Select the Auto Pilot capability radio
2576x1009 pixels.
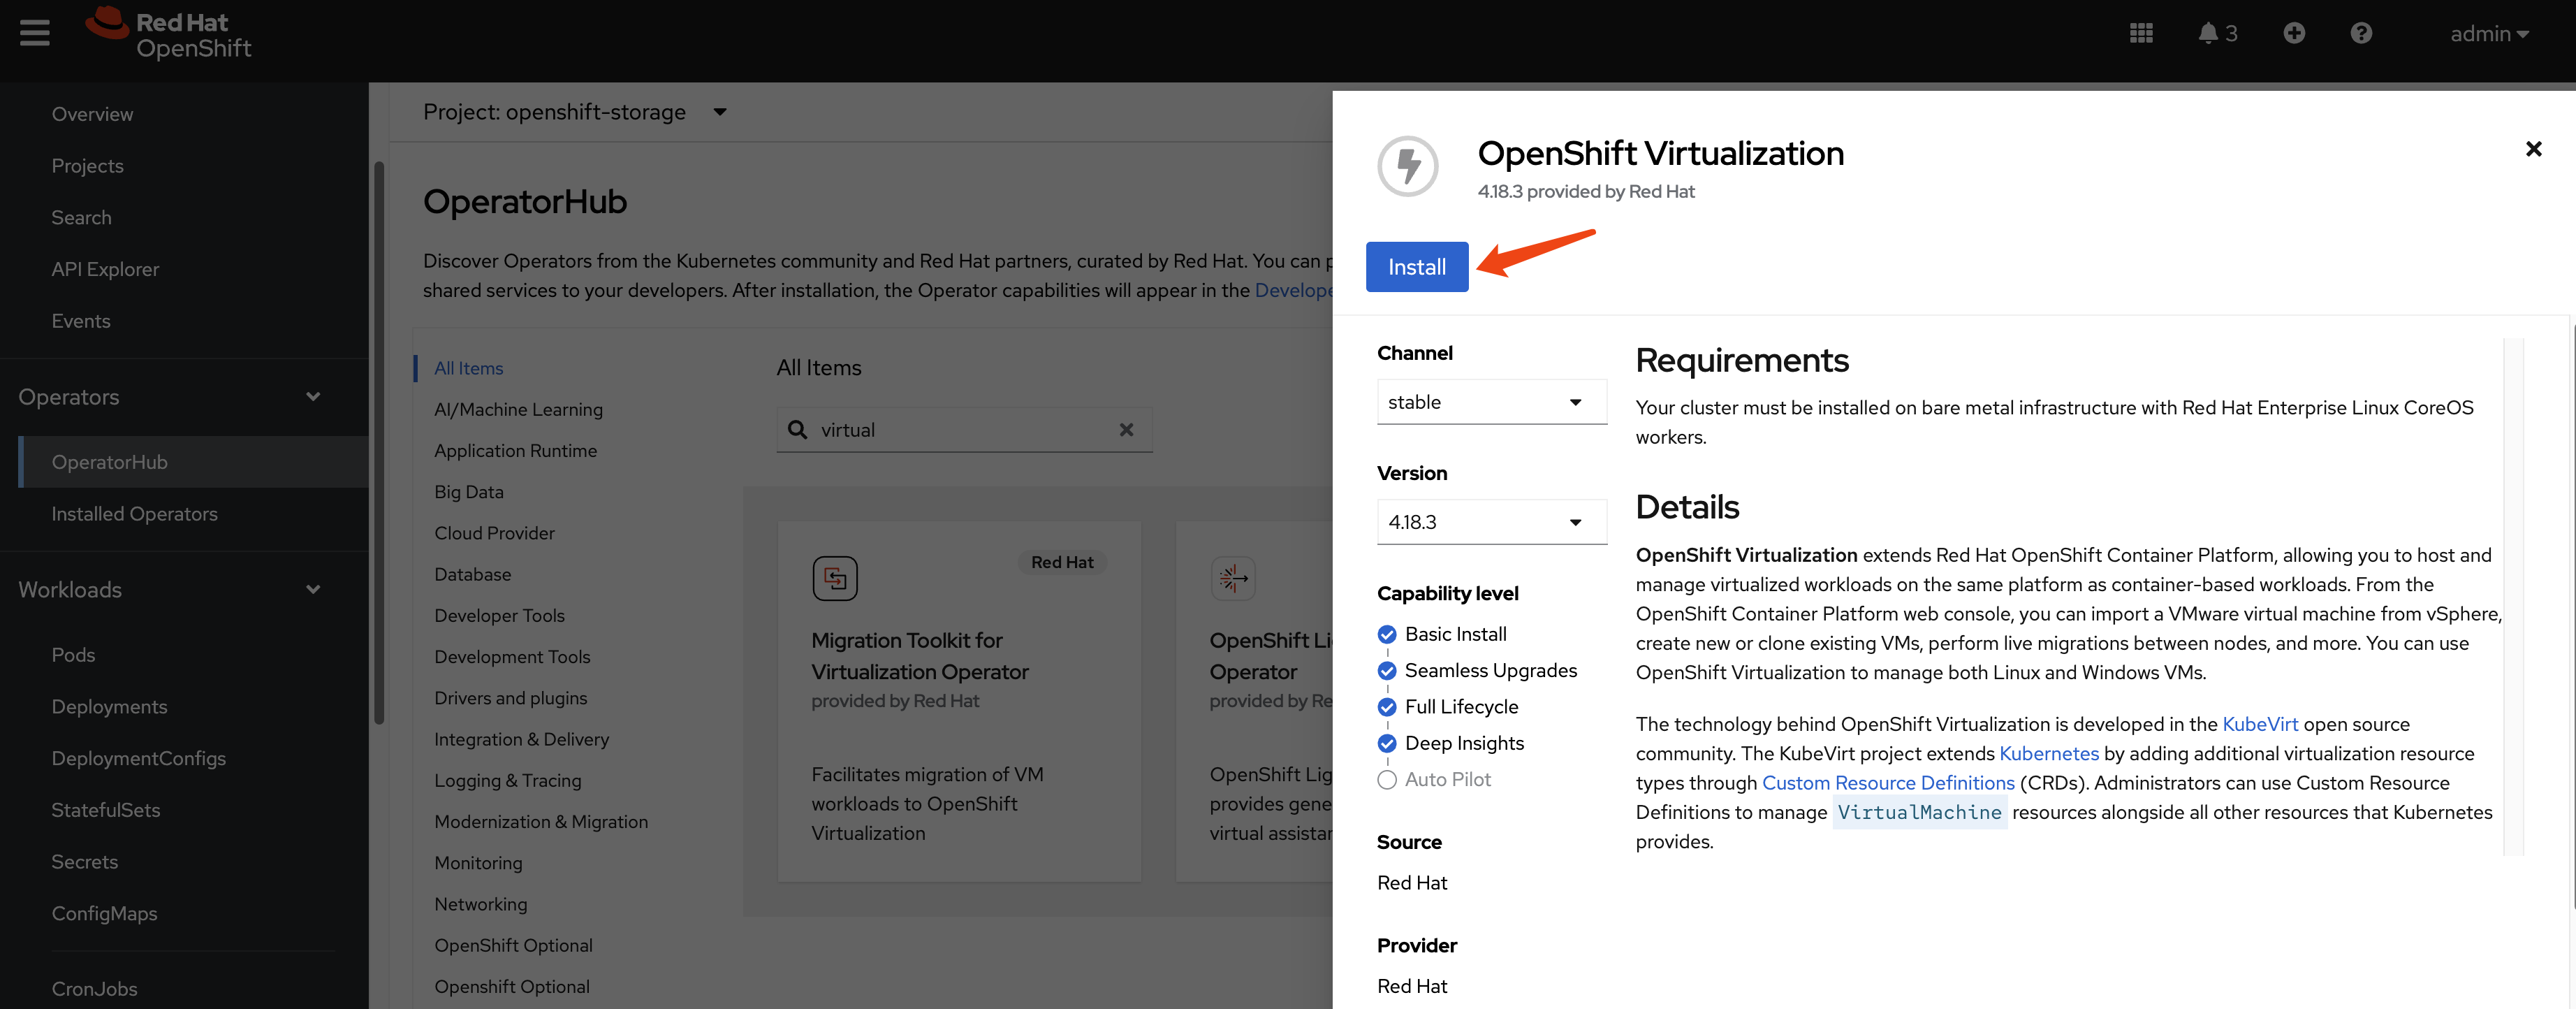1386,780
